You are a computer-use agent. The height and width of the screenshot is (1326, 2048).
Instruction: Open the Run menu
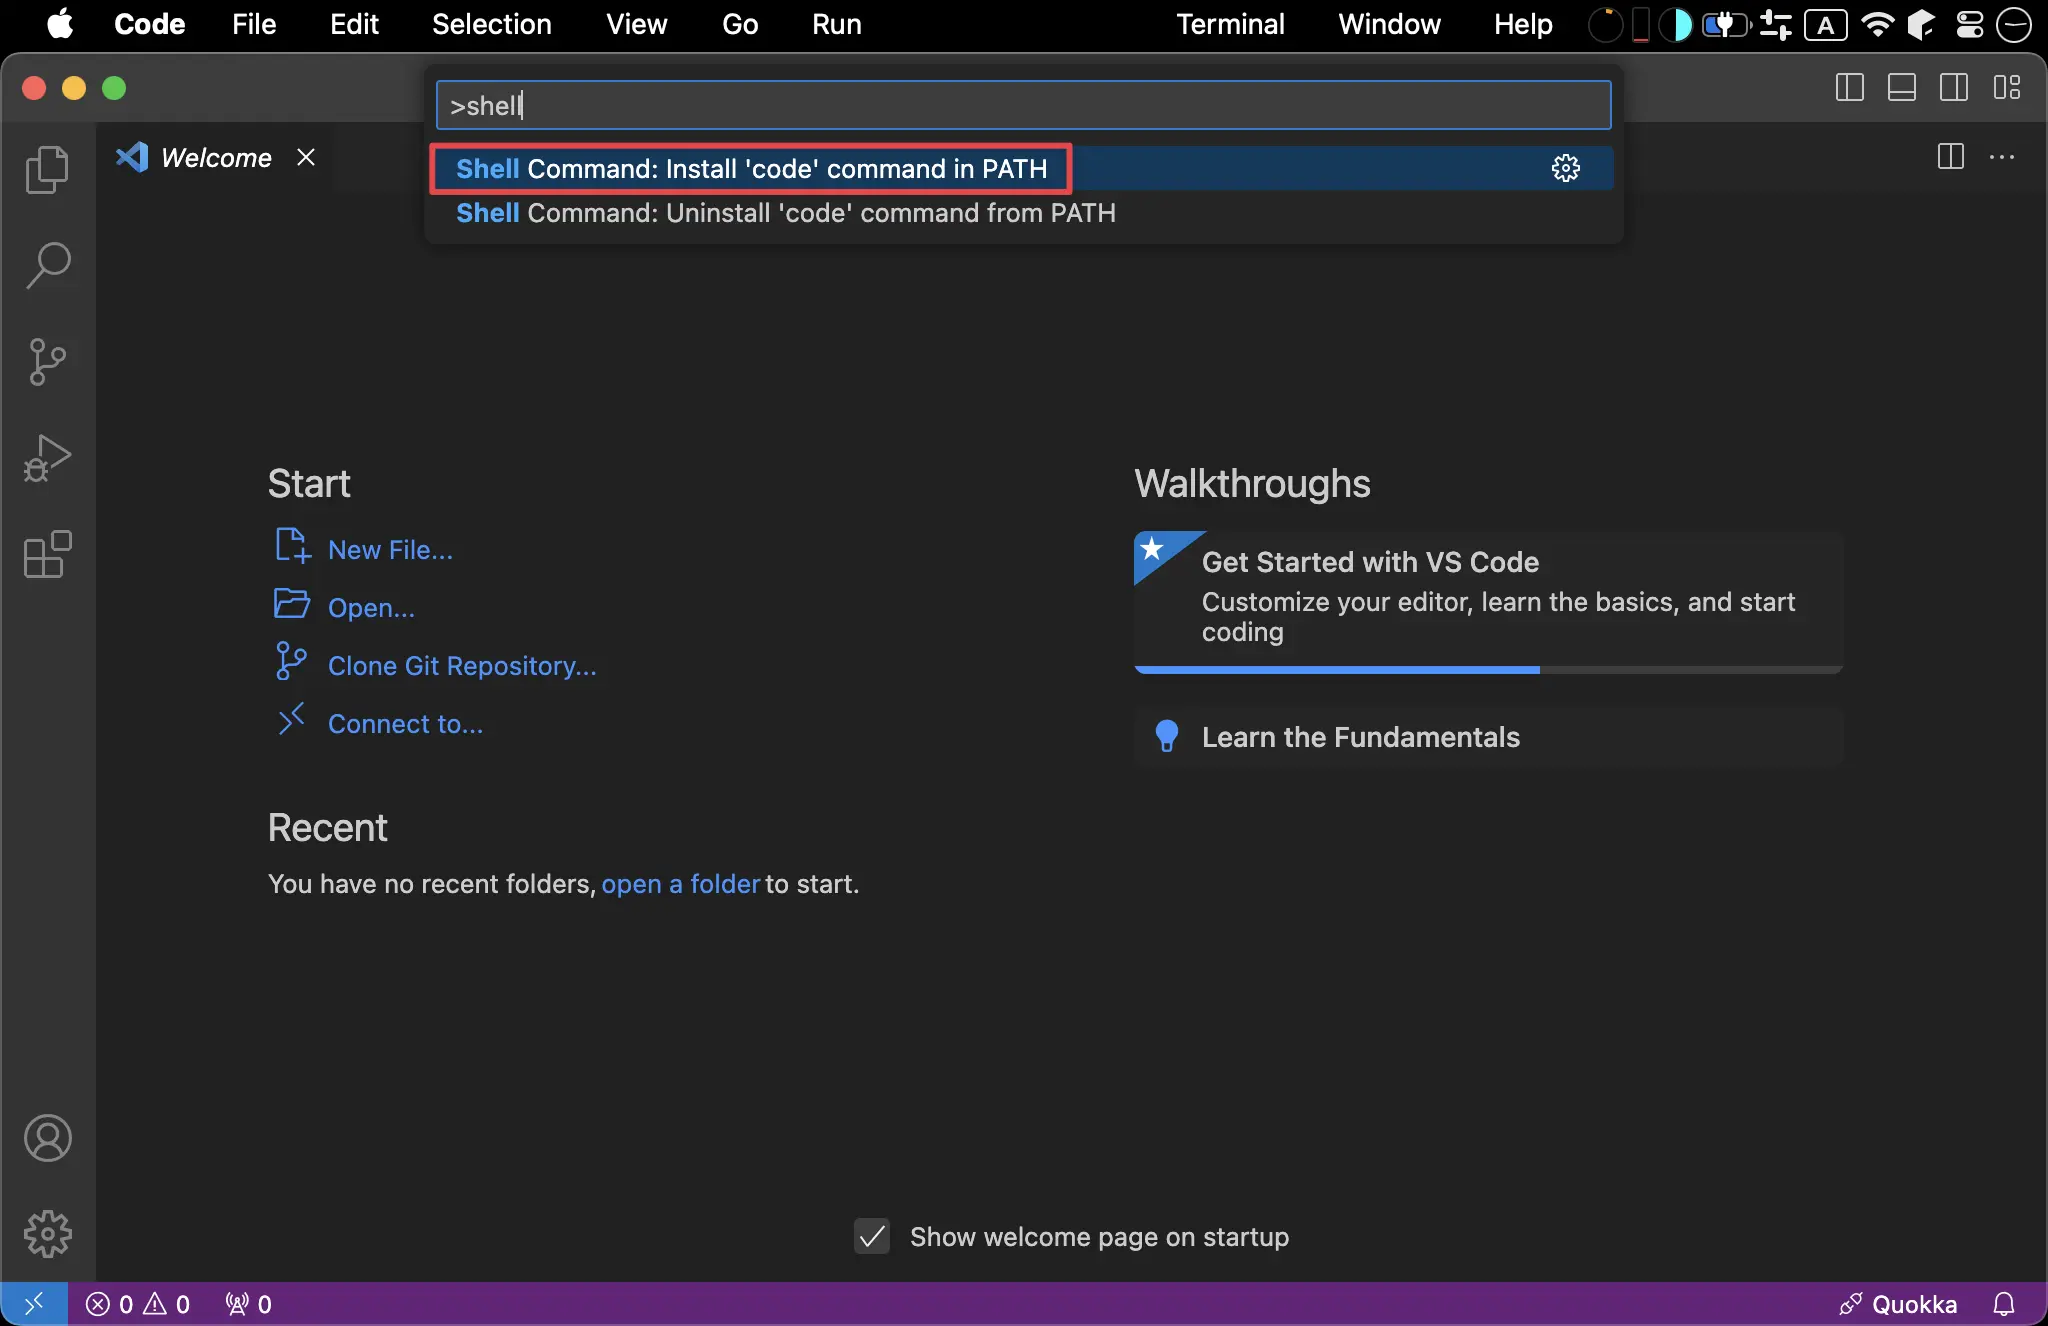[836, 24]
